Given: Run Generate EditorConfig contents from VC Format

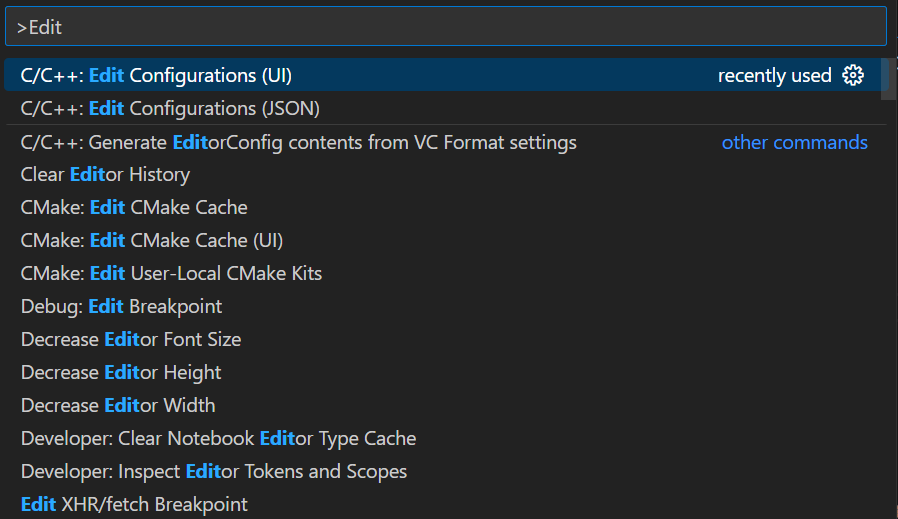Looking at the screenshot, I should click(298, 142).
